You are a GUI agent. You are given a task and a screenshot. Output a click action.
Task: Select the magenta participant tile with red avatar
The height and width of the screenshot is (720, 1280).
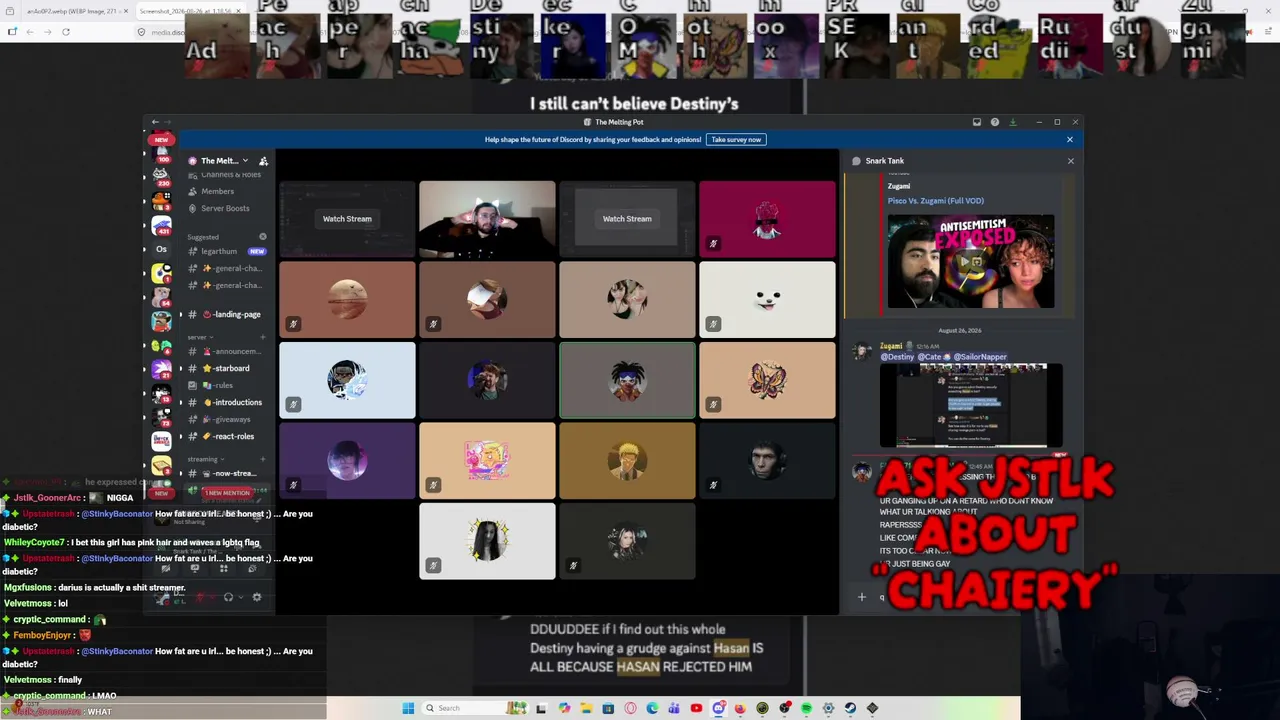[767, 219]
